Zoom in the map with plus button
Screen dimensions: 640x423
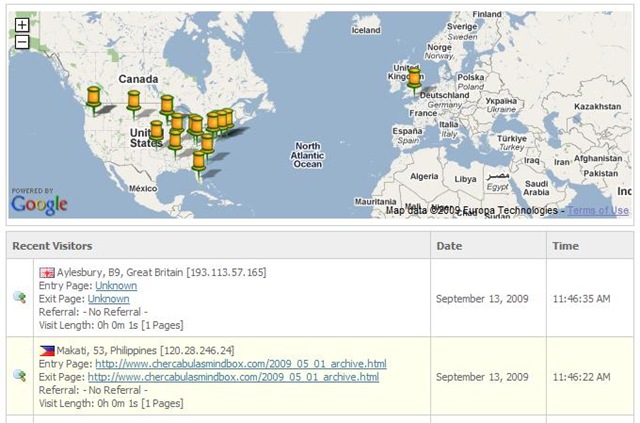[x=22, y=25]
